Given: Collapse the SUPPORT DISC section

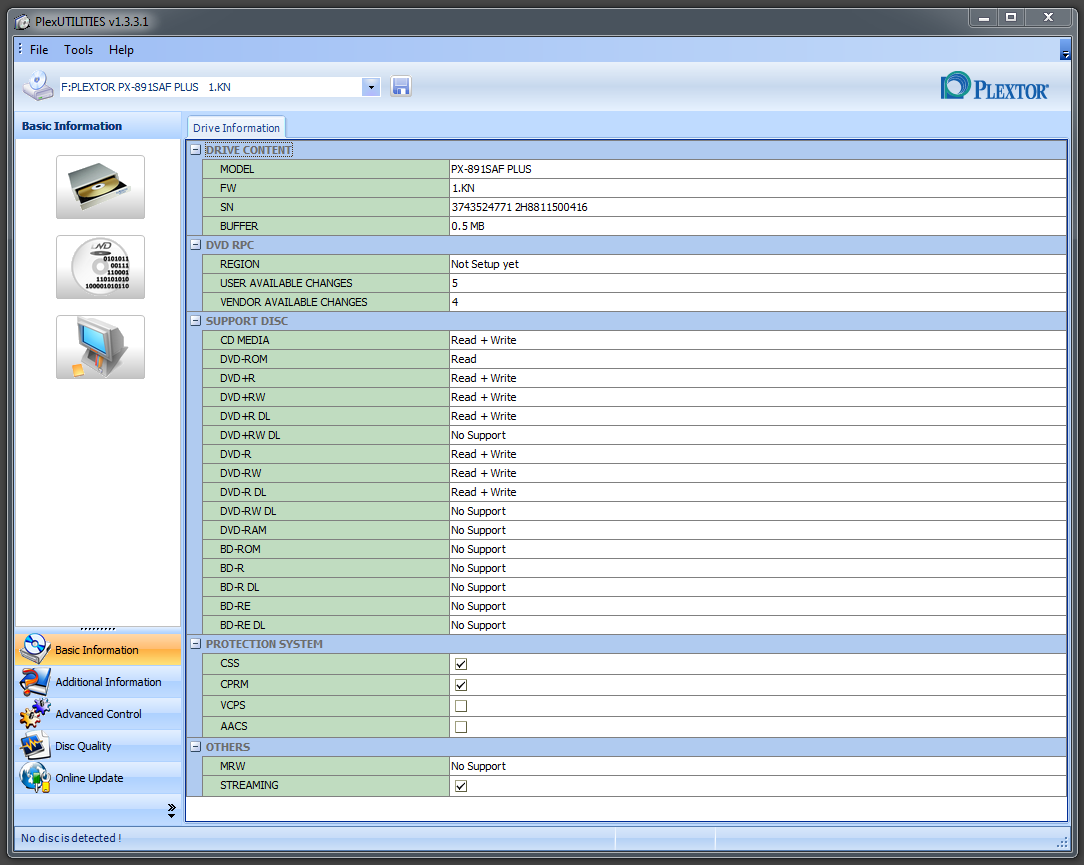Looking at the screenshot, I should click(196, 321).
